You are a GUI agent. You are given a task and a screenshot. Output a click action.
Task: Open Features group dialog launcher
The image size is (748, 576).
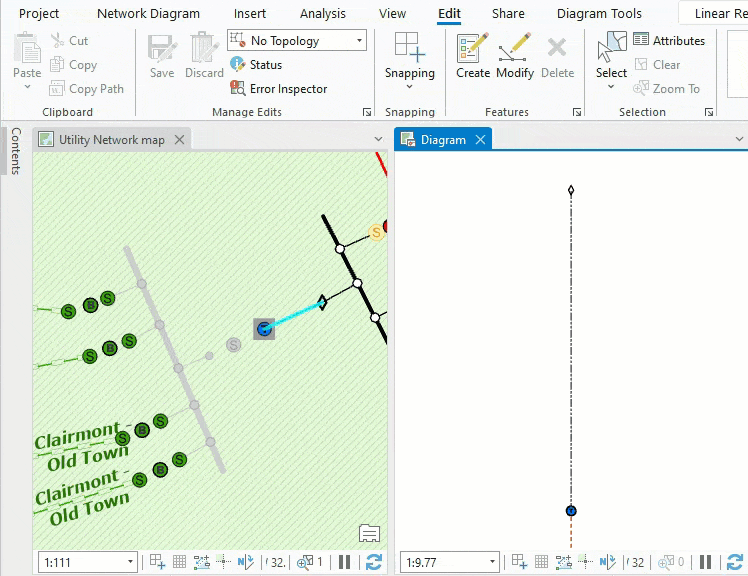(x=577, y=112)
